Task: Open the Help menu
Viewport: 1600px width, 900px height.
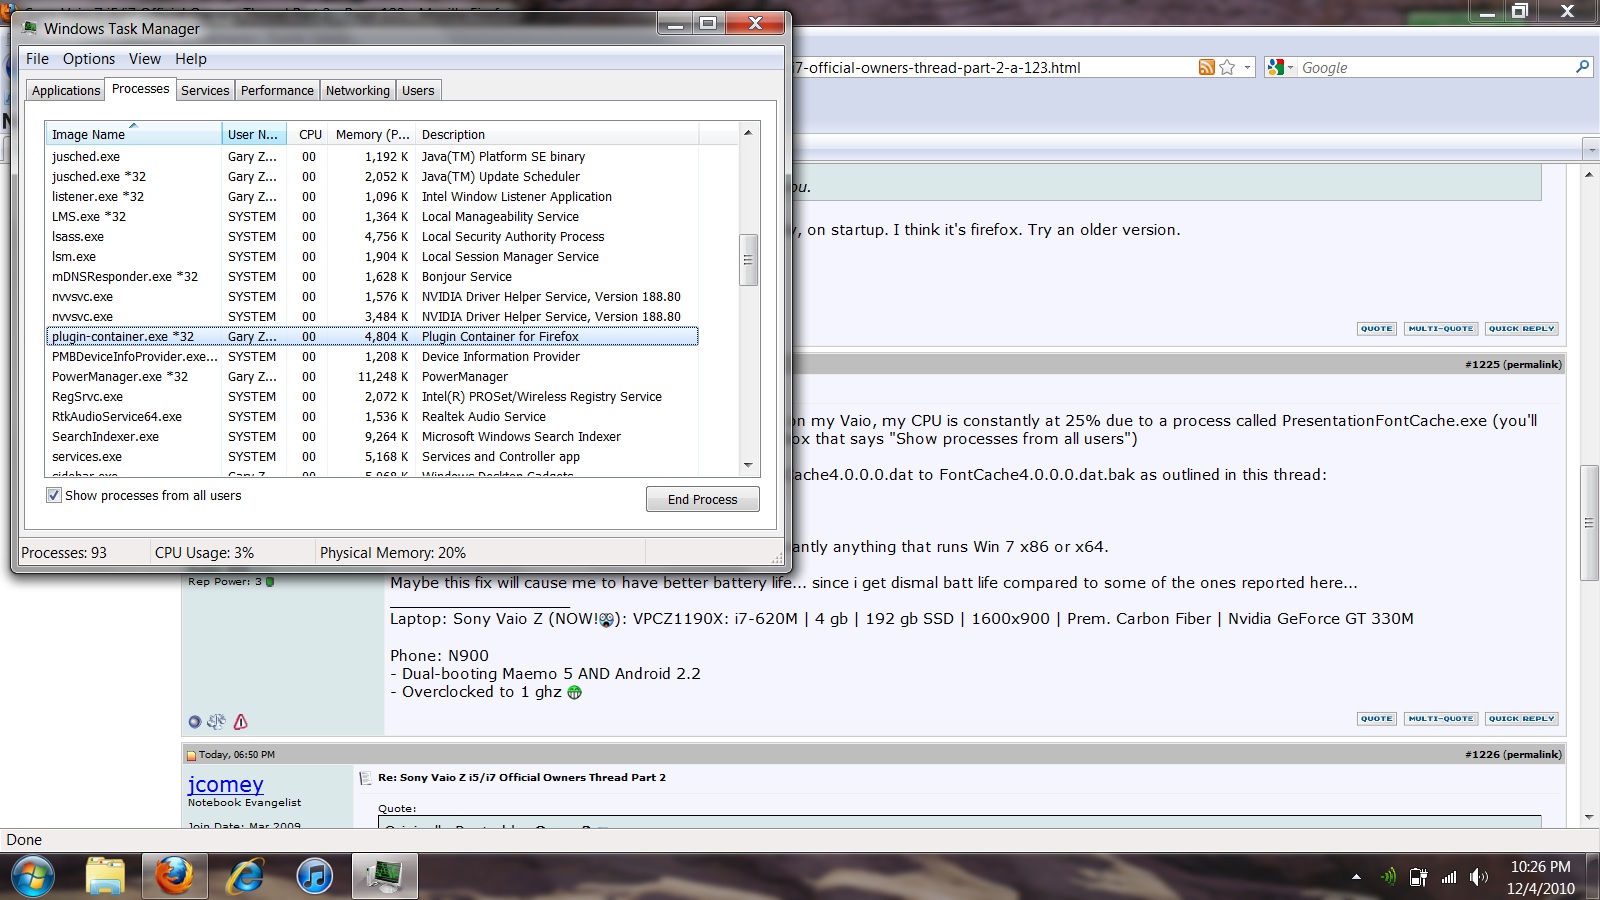Action: 191,59
